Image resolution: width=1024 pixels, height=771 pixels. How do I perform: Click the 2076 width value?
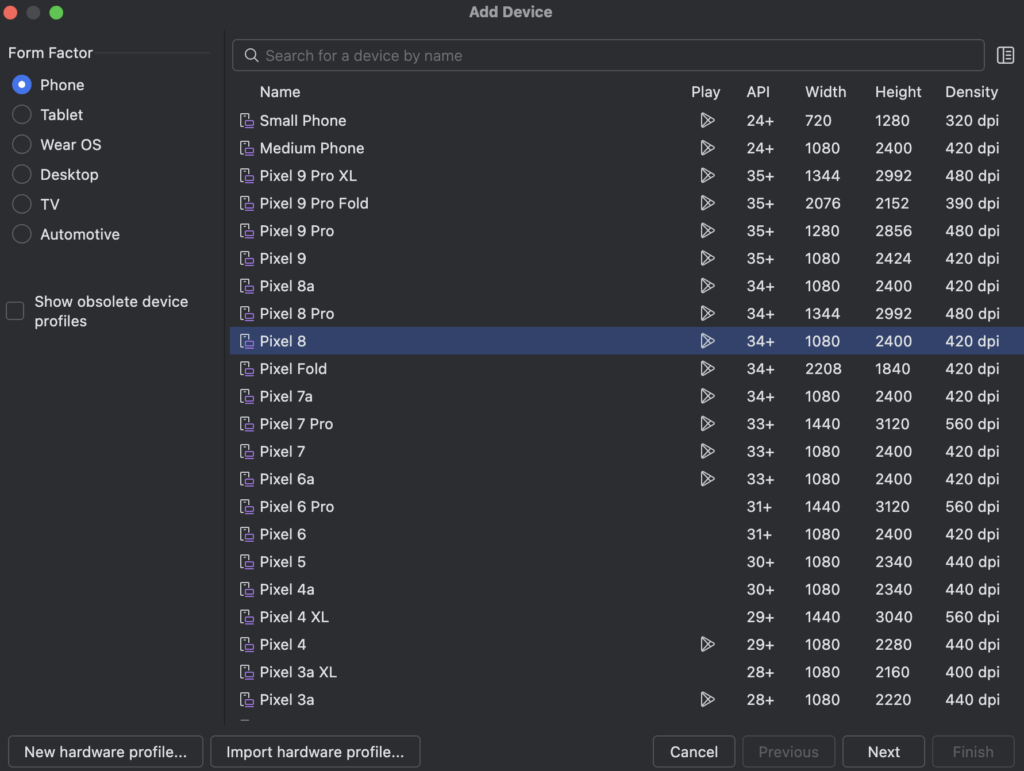(x=822, y=203)
